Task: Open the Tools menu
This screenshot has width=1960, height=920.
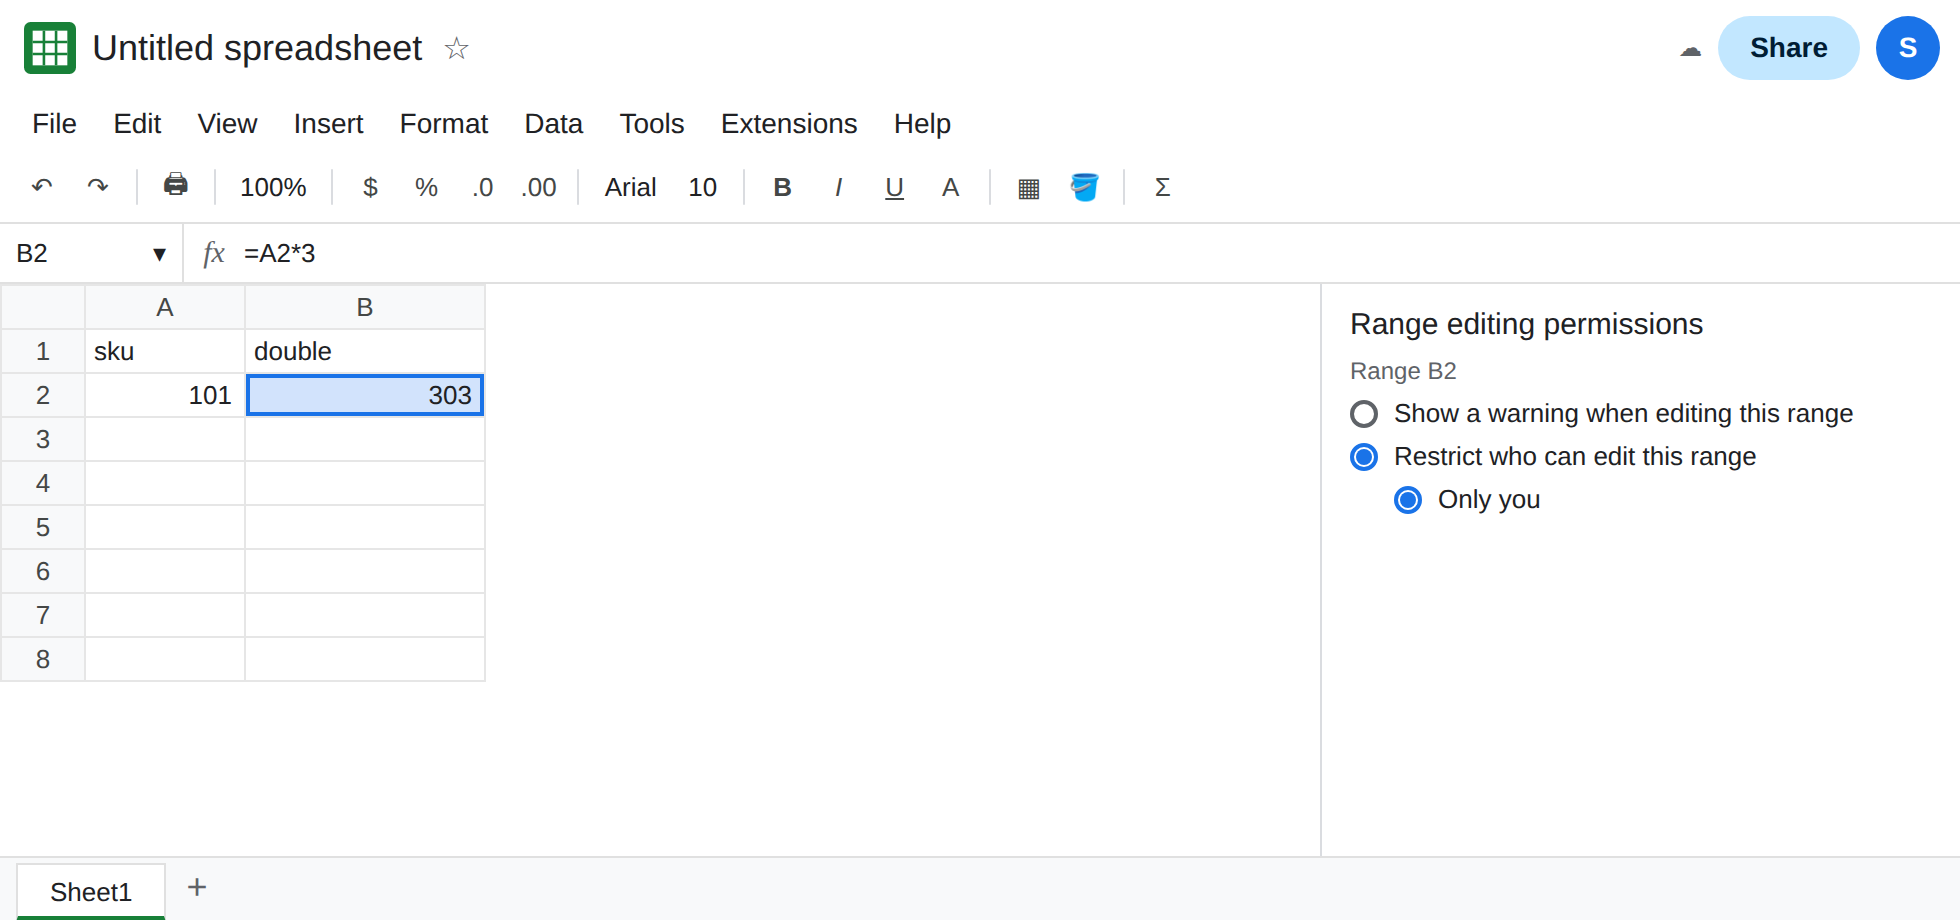Action: (x=652, y=123)
